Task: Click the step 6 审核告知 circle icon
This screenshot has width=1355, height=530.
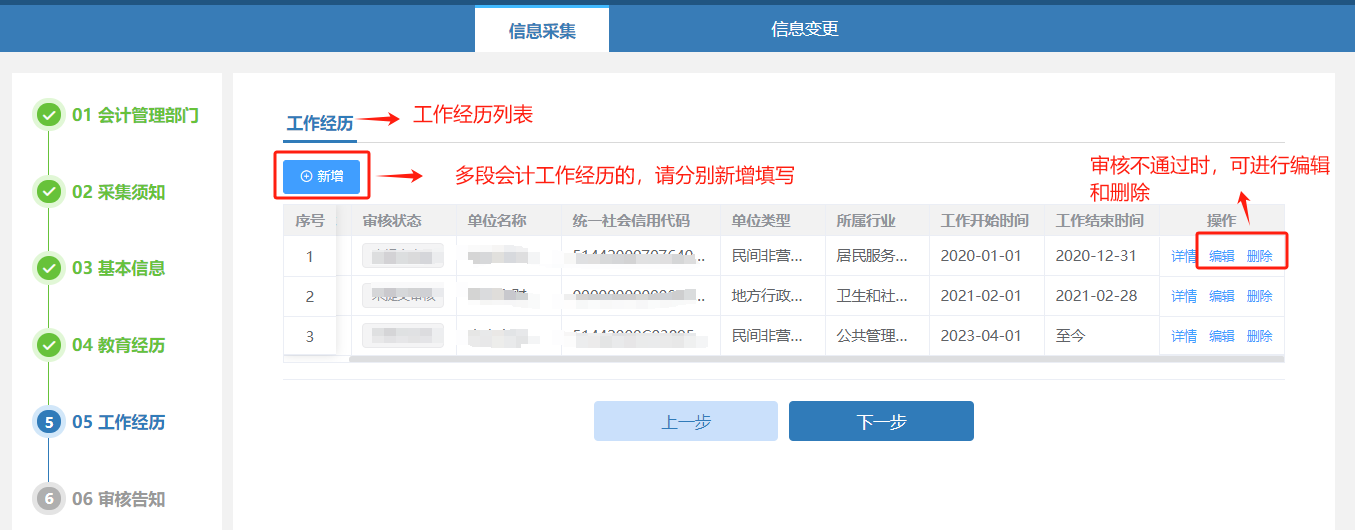Action: pos(48,498)
